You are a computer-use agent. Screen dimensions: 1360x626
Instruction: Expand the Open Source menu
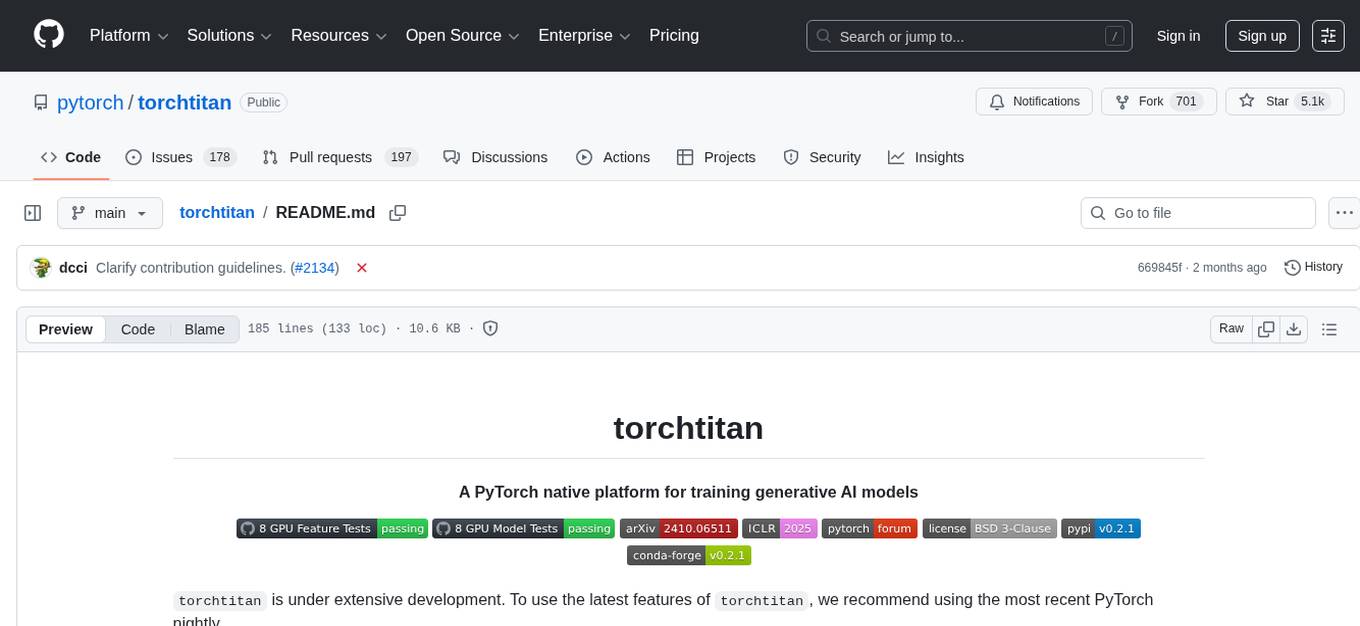461,35
